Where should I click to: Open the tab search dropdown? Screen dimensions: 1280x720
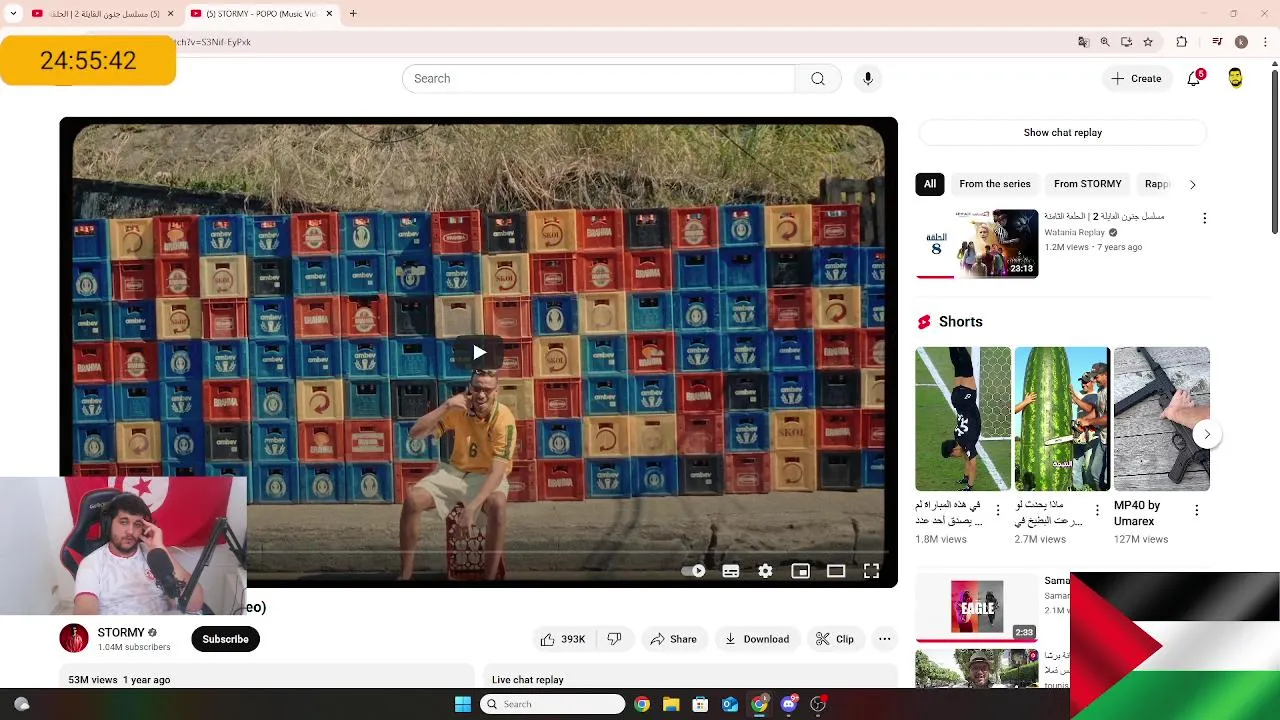click(13, 14)
